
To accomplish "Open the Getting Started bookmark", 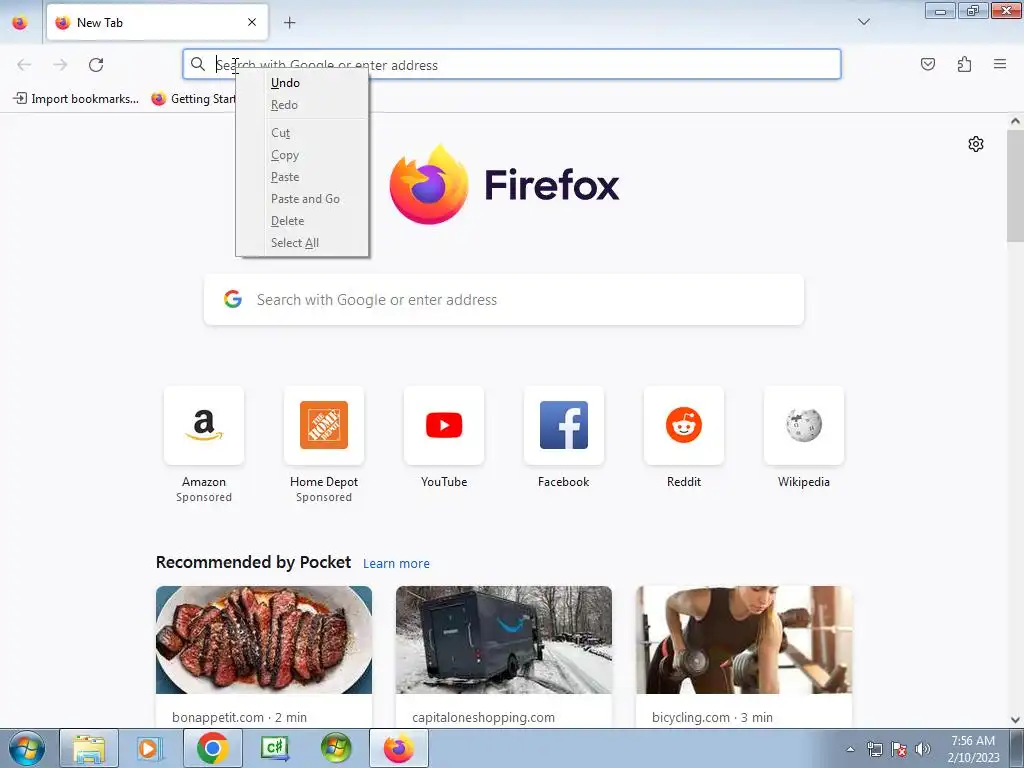I will [193, 99].
